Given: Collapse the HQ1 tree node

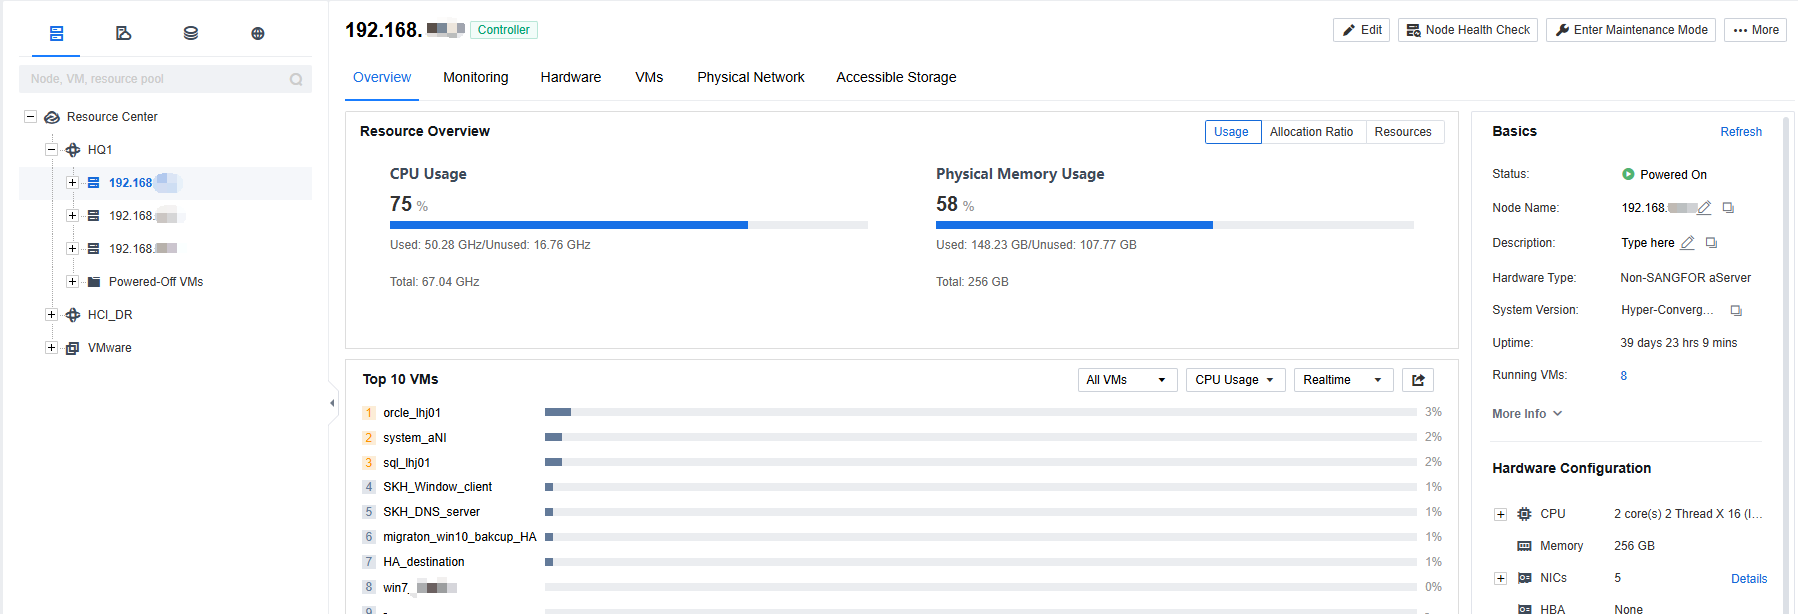Looking at the screenshot, I should coord(51,150).
